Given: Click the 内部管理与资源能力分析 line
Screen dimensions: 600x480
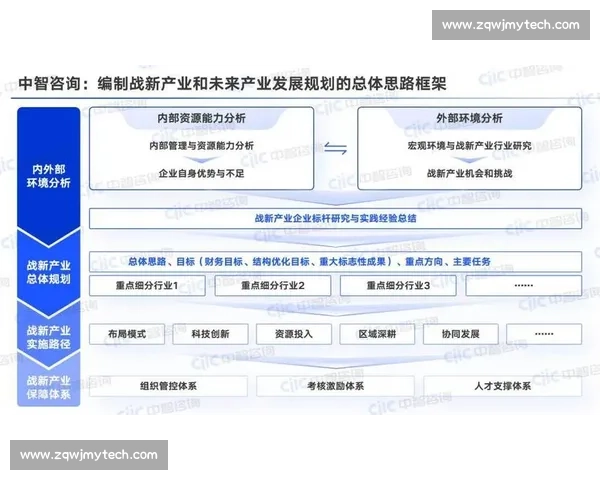Looking at the screenshot, I should click(x=201, y=145).
